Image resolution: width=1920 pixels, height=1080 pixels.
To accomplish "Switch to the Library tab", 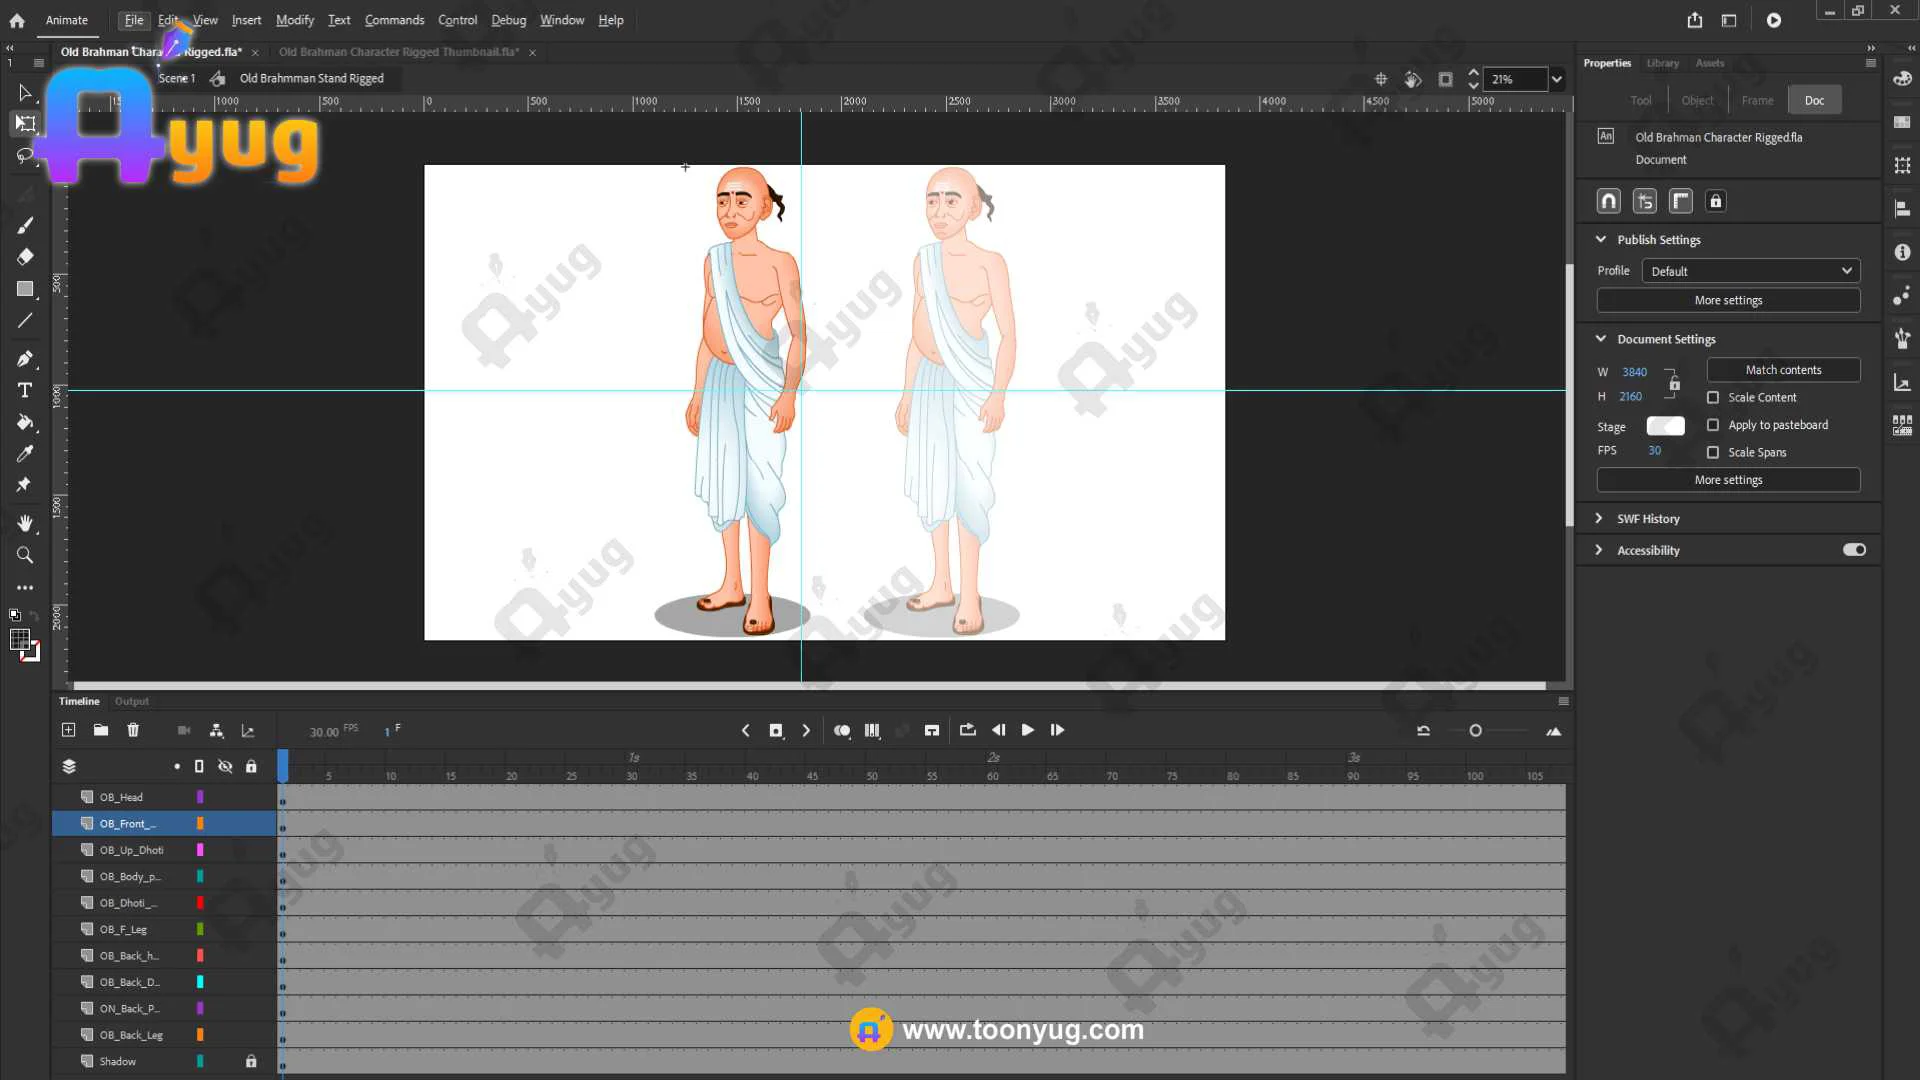I will 1662,63.
